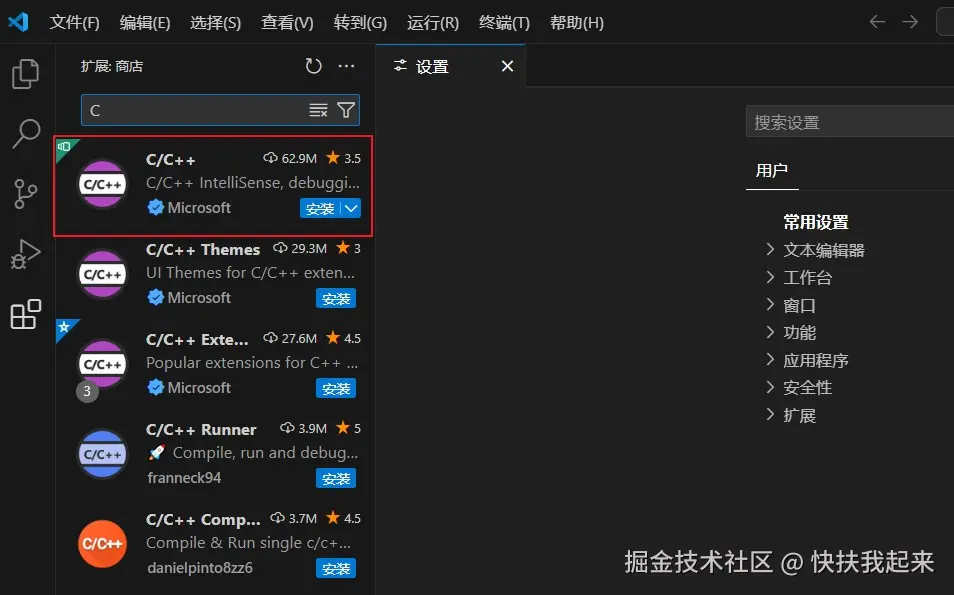954x595 pixels.
Task: Expand the 应用程序 settings section
Action: click(770, 360)
